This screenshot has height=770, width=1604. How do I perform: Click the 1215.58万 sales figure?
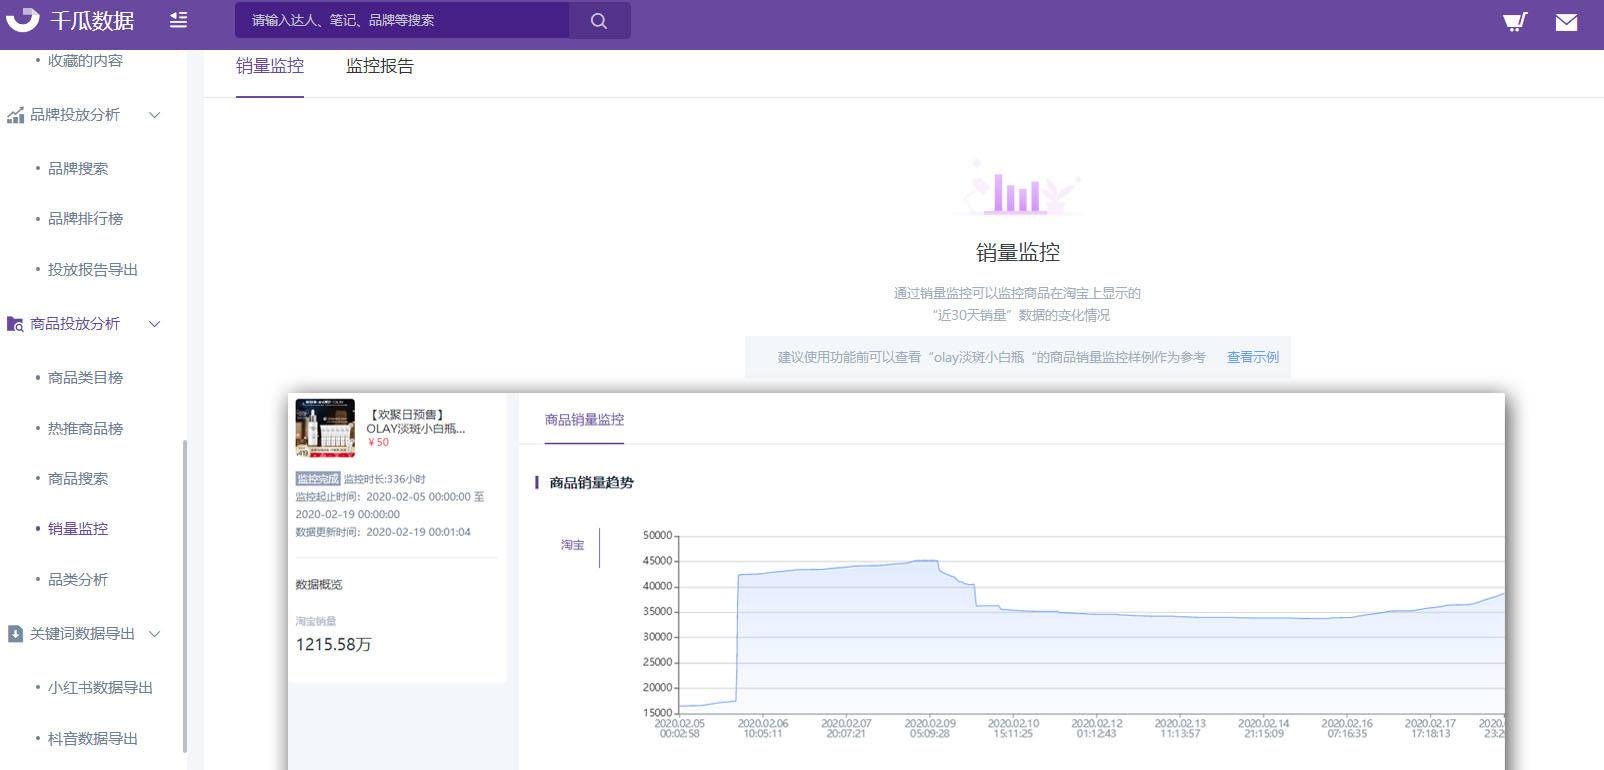(333, 645)
